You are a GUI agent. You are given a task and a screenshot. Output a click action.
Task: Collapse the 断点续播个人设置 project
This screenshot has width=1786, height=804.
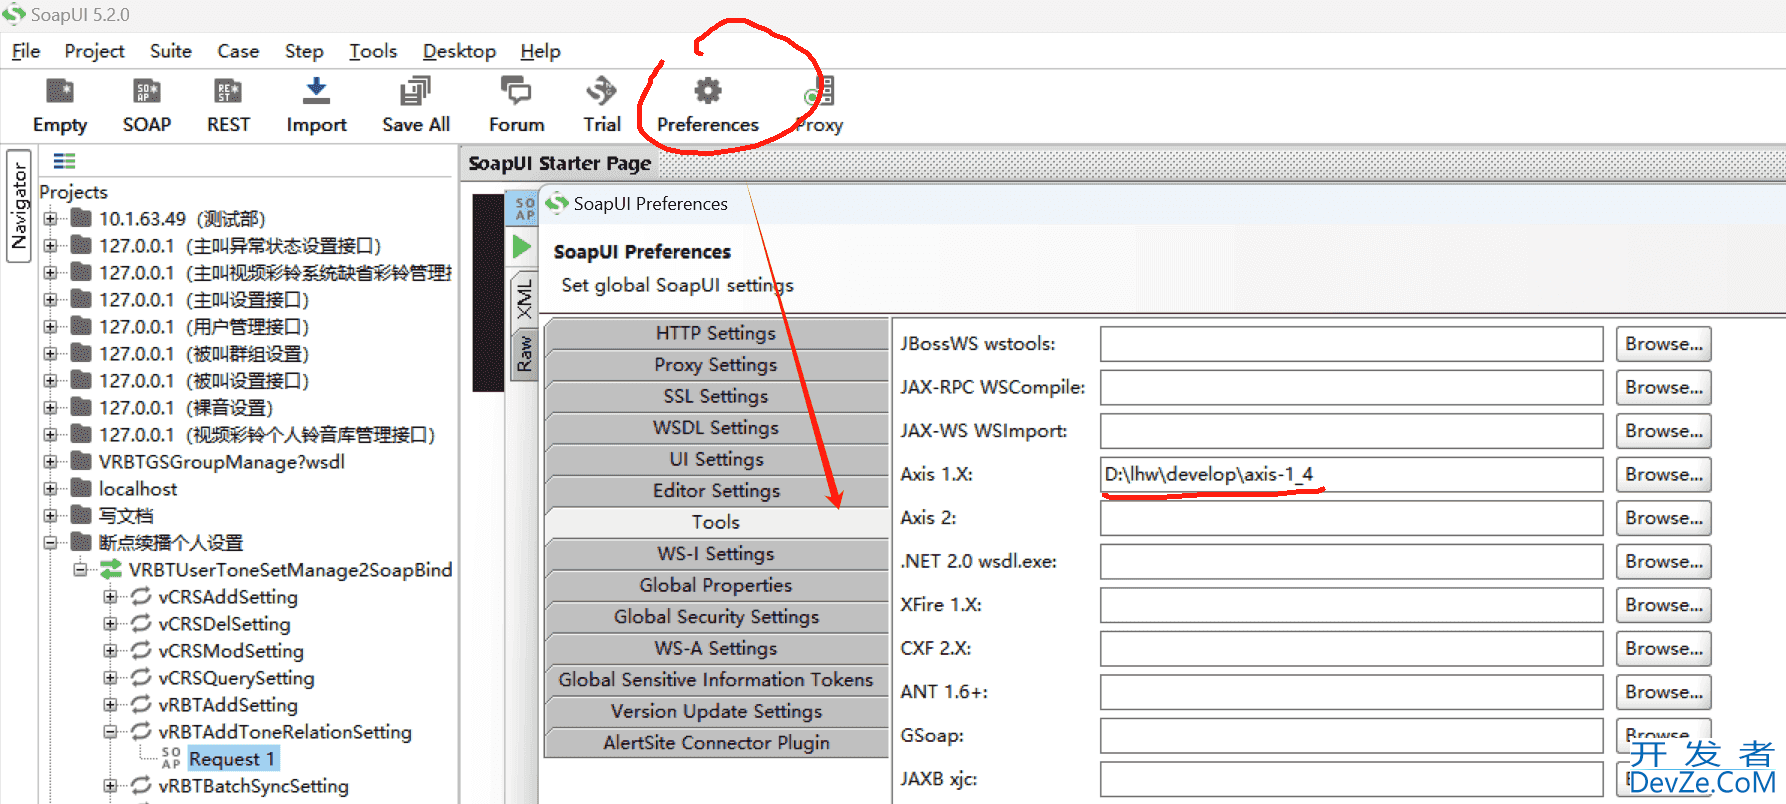[50, 543]
